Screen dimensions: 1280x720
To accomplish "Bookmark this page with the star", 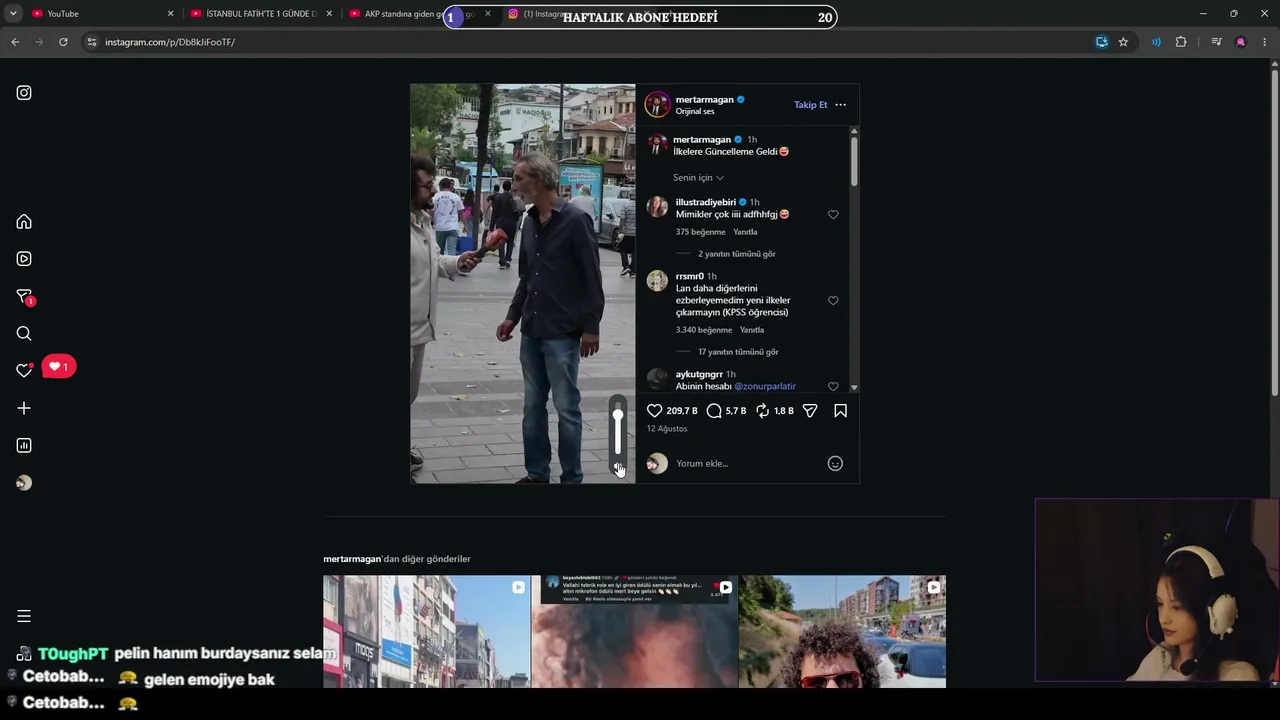I will click(x=1123, y=42).
